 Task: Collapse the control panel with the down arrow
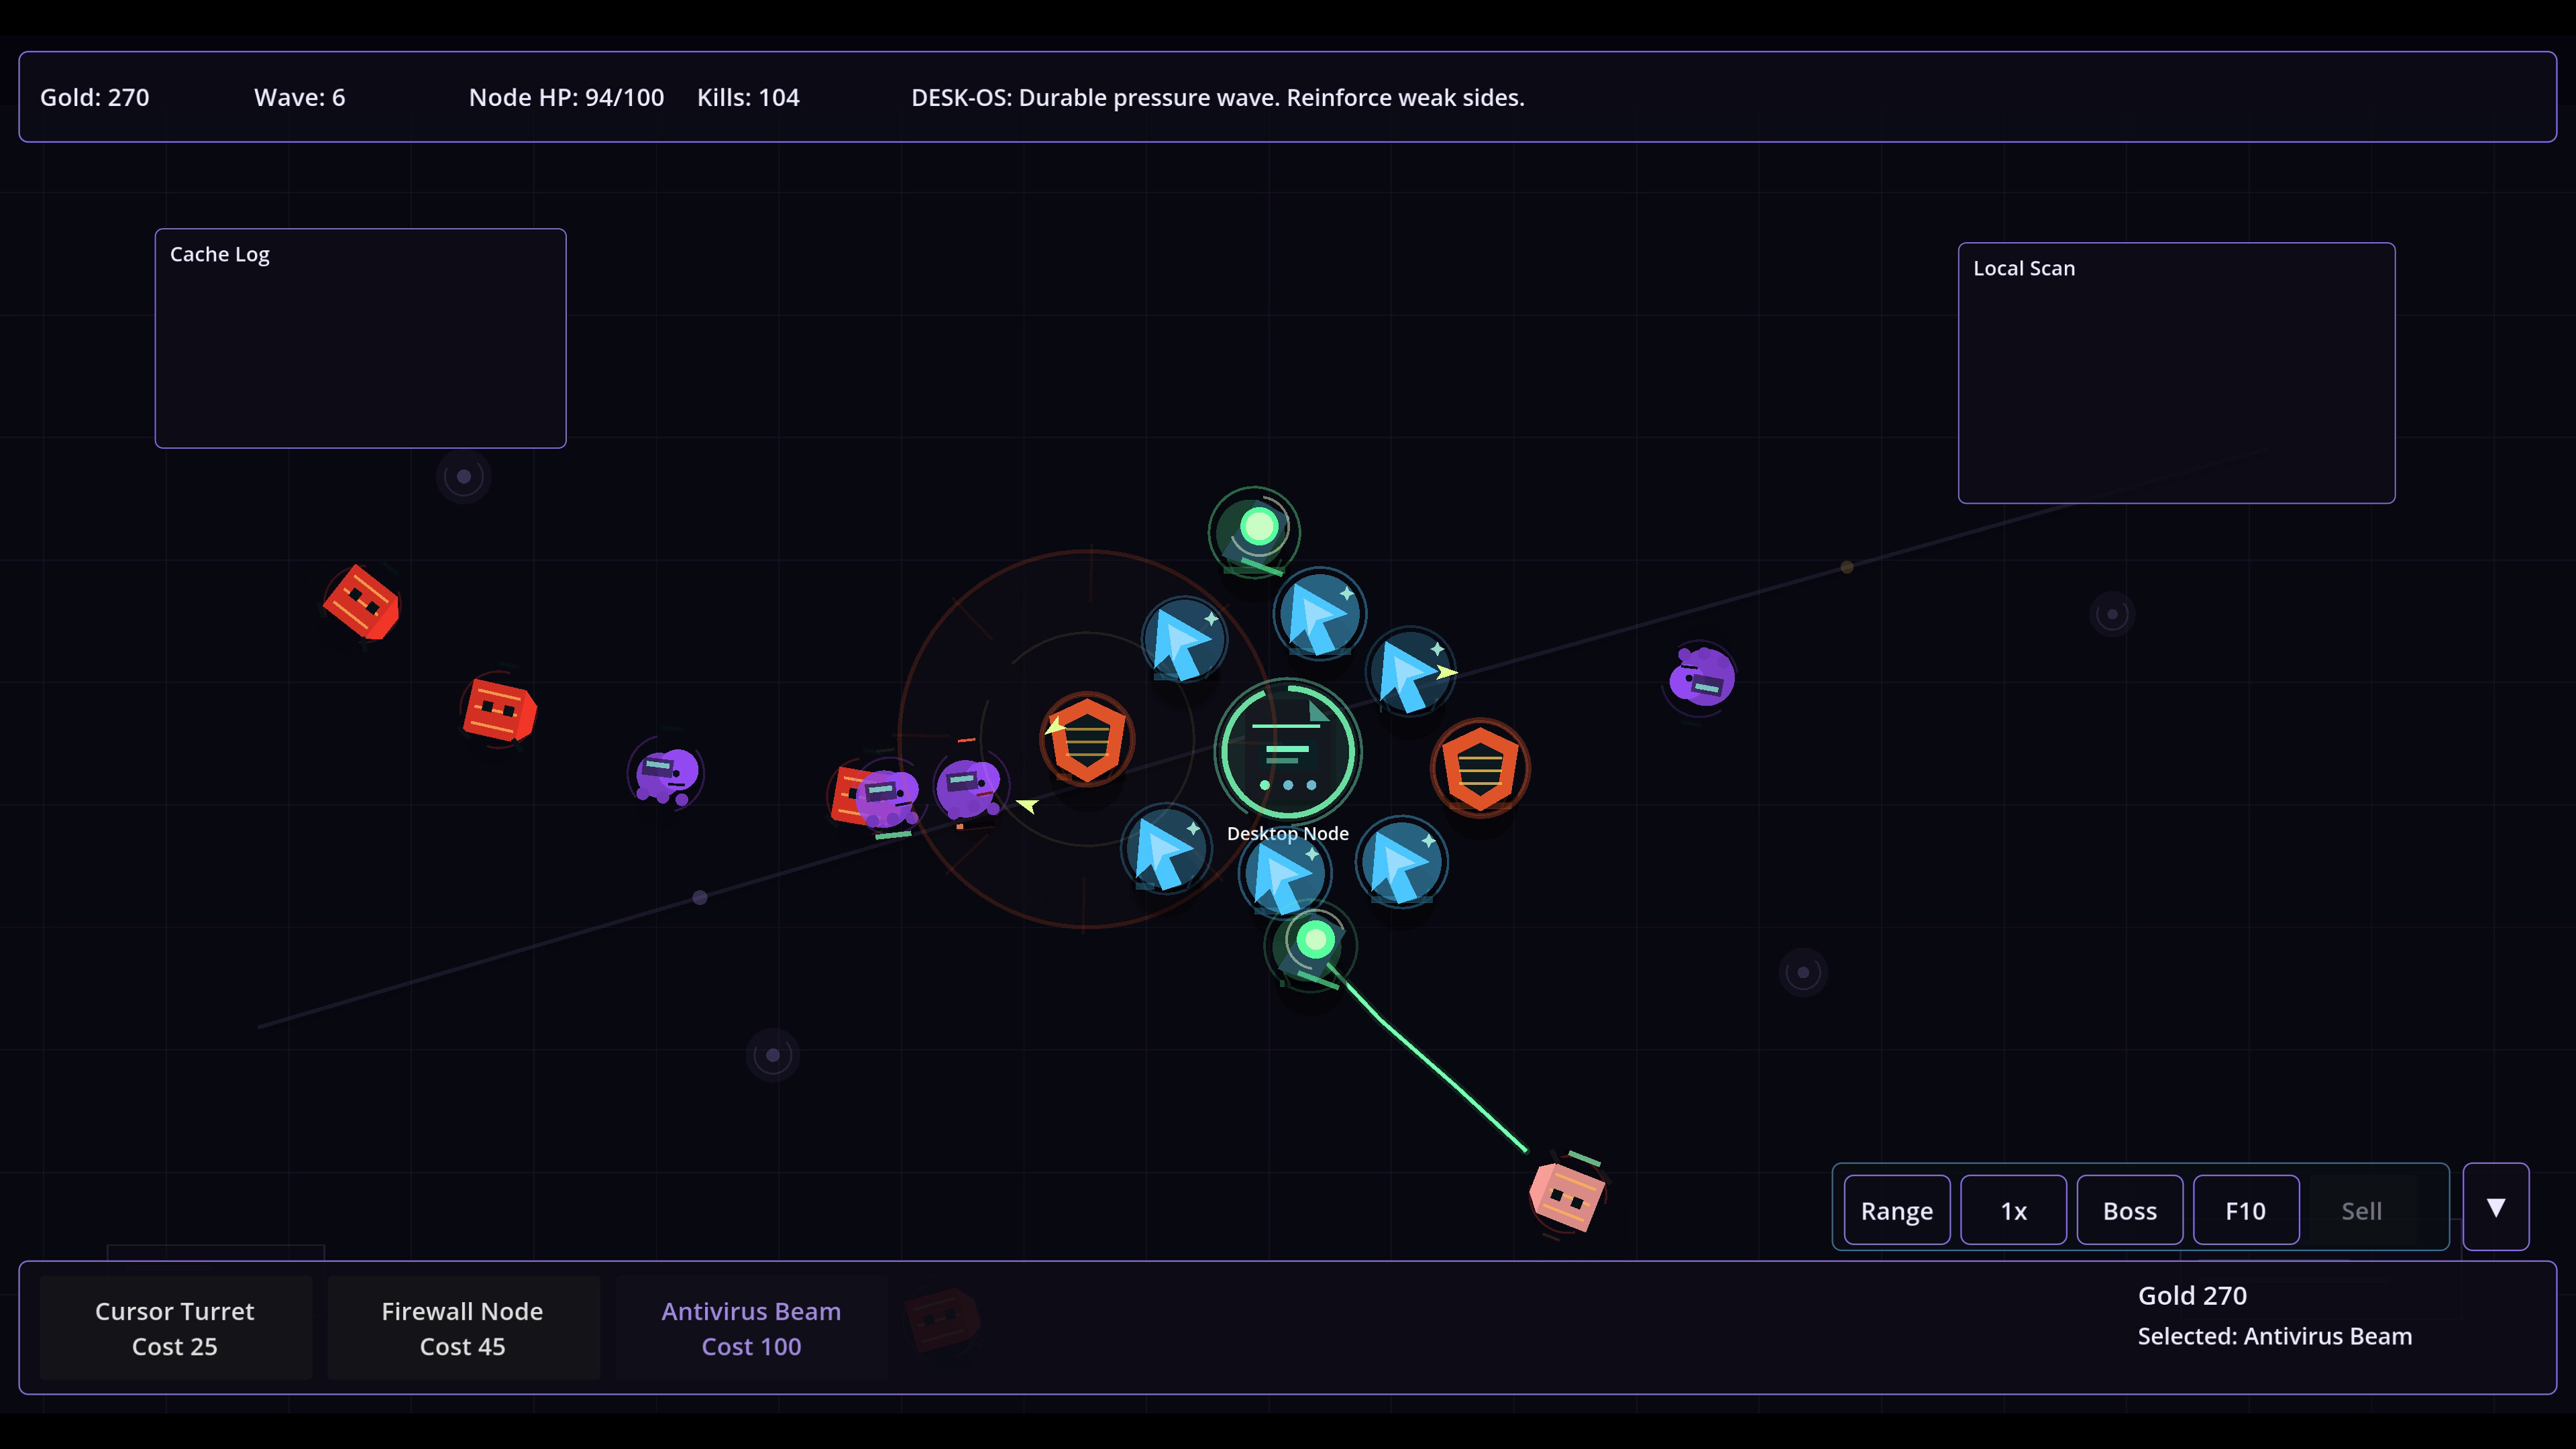[2496, 1207]
